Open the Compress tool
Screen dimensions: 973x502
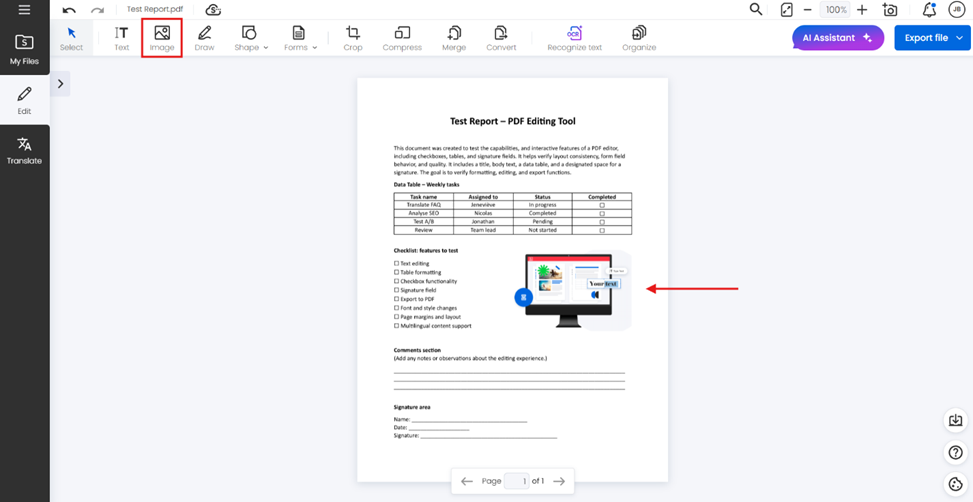[402, 38]
